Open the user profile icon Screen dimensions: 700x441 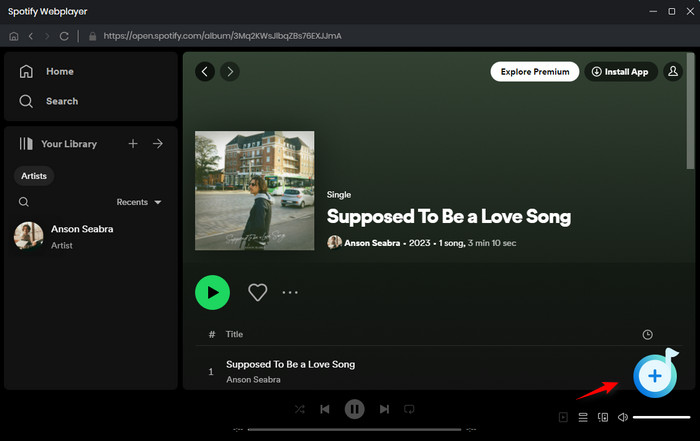pyautogui.click(x=673, y=71)
